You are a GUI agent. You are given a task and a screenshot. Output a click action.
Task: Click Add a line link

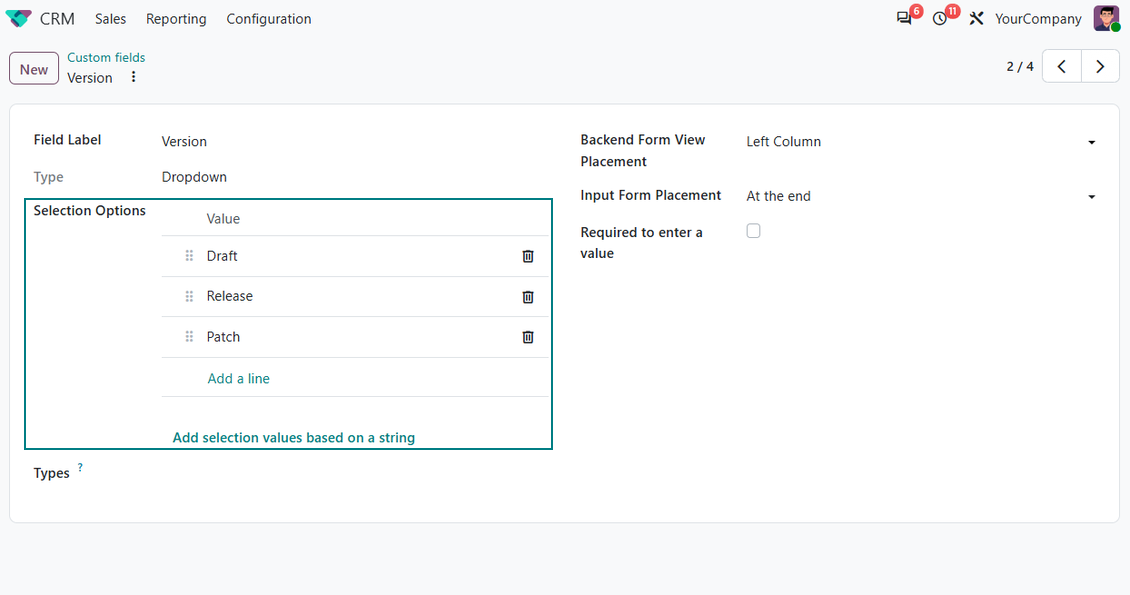(x=239, y=378)
